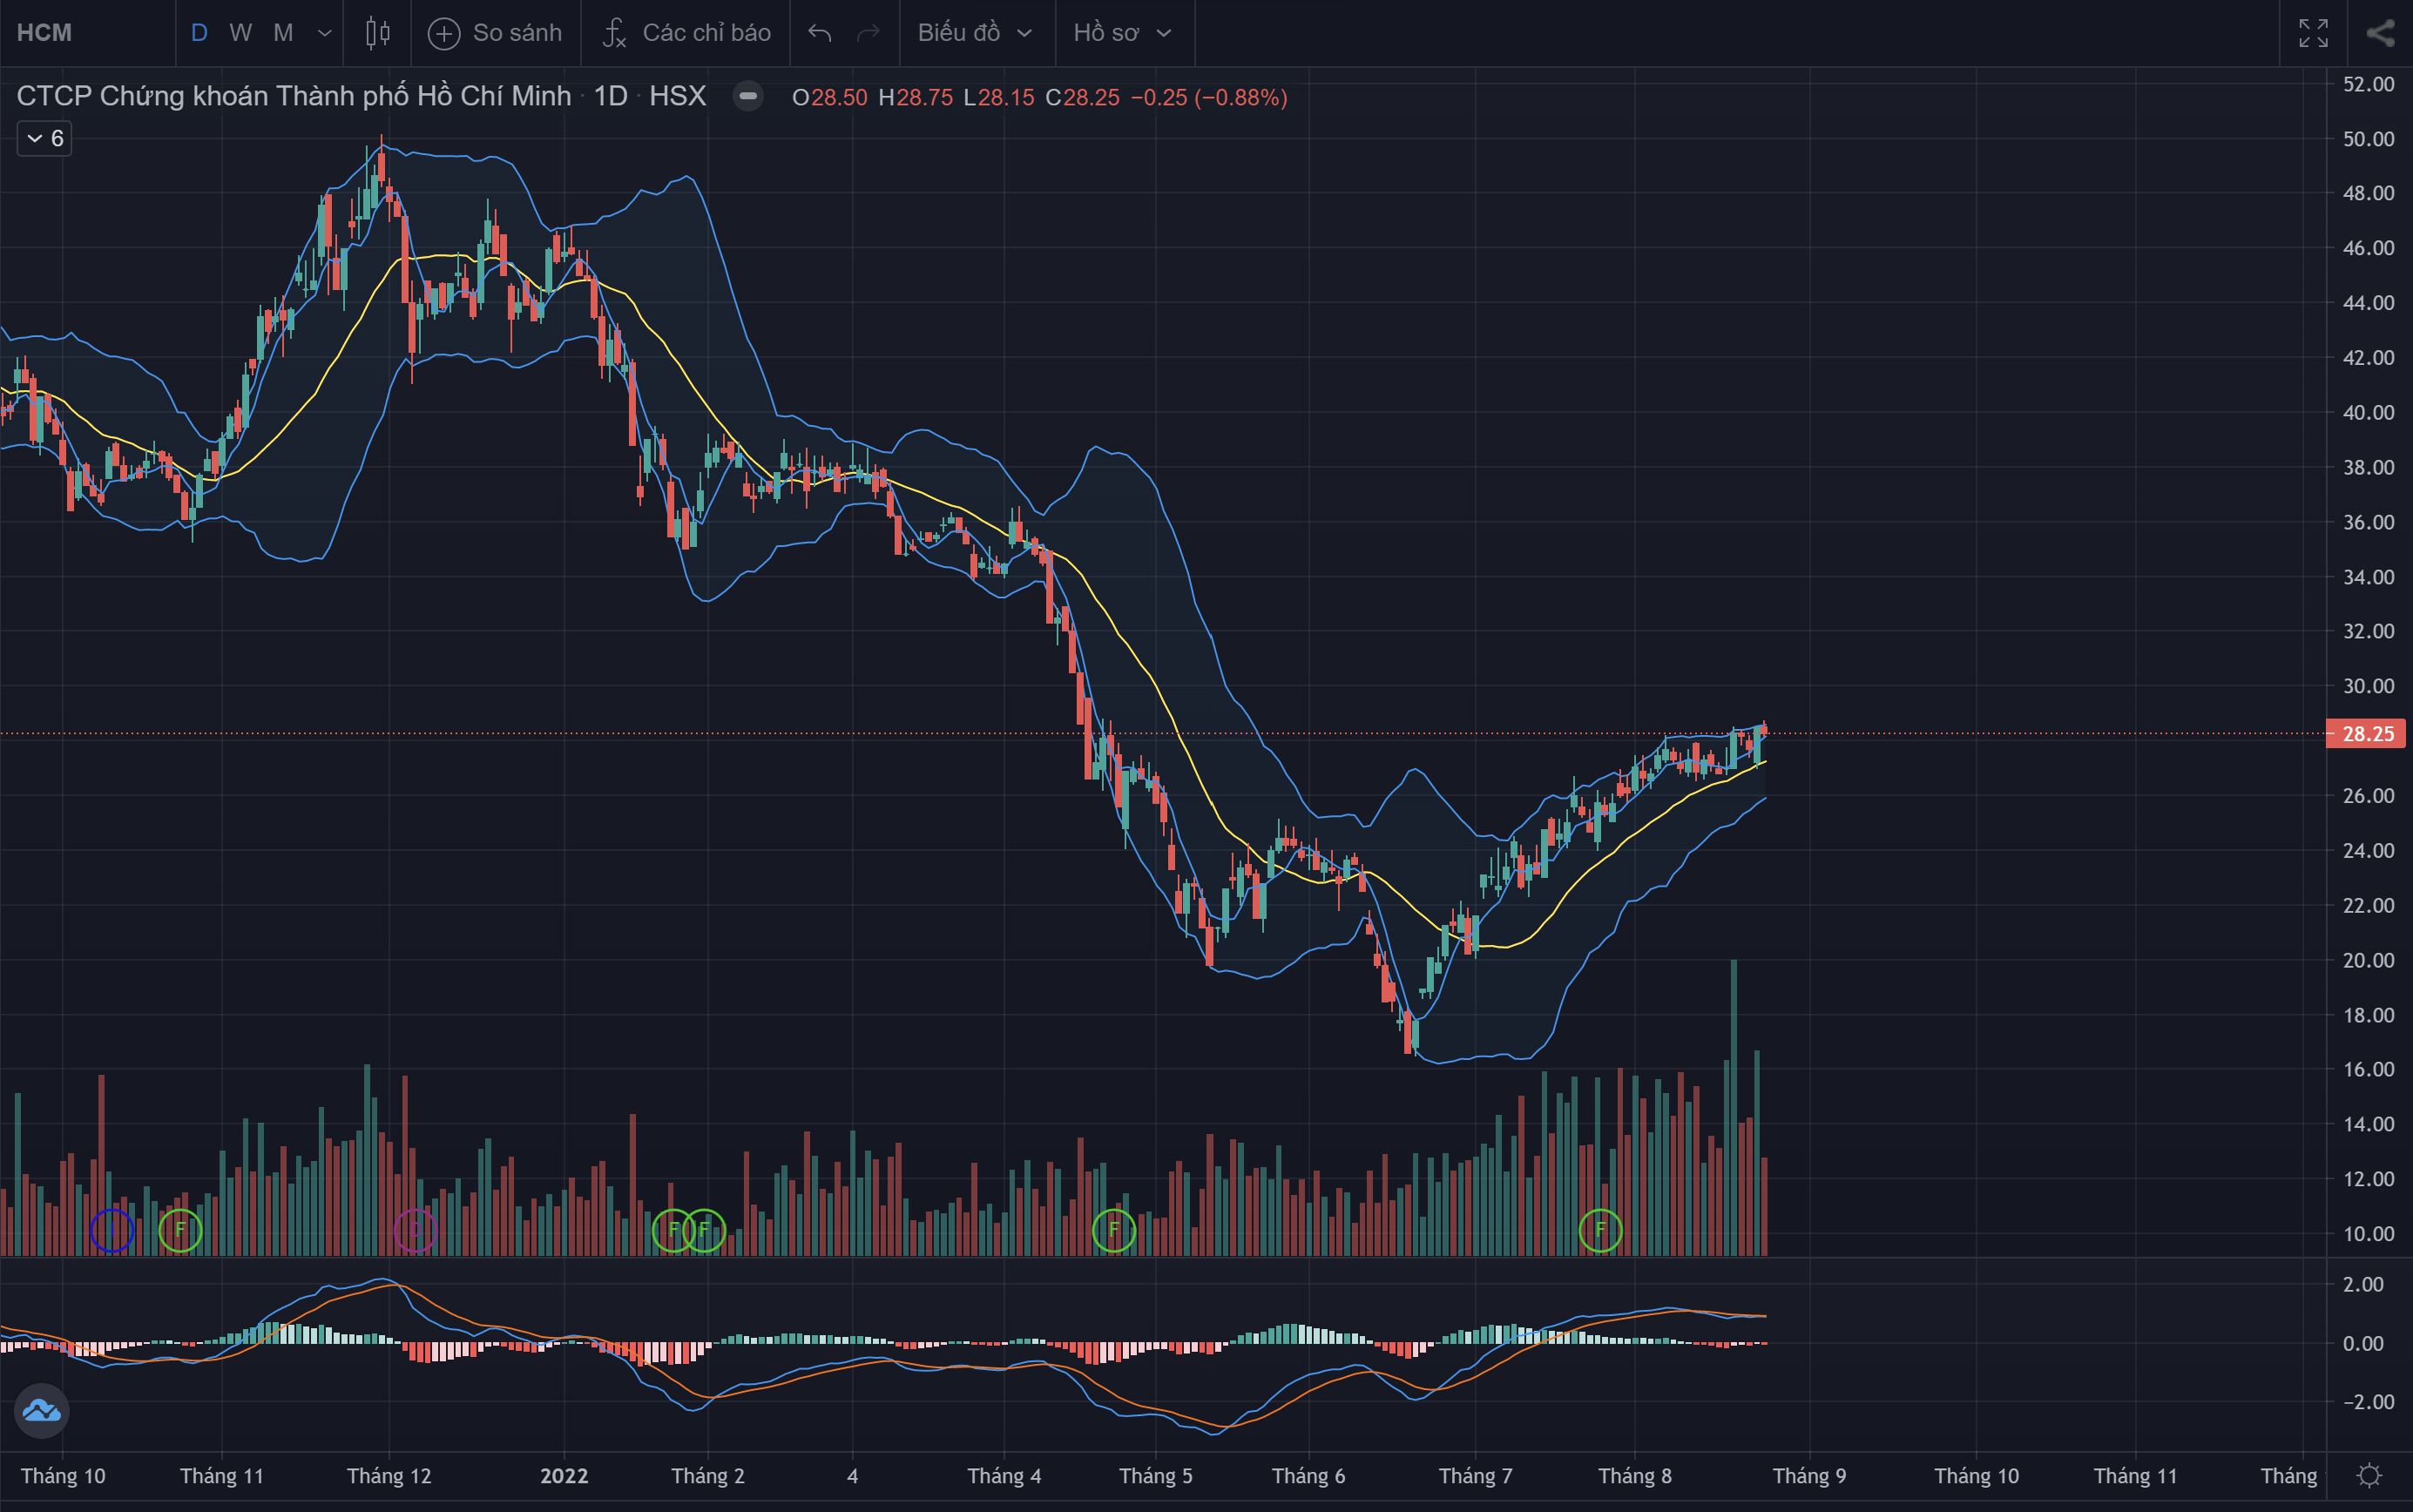This screenshot has height=1512, width=2413.
Task: Click the −0.25 (−0.88%) change value
Action: (x=1209, y=97)
